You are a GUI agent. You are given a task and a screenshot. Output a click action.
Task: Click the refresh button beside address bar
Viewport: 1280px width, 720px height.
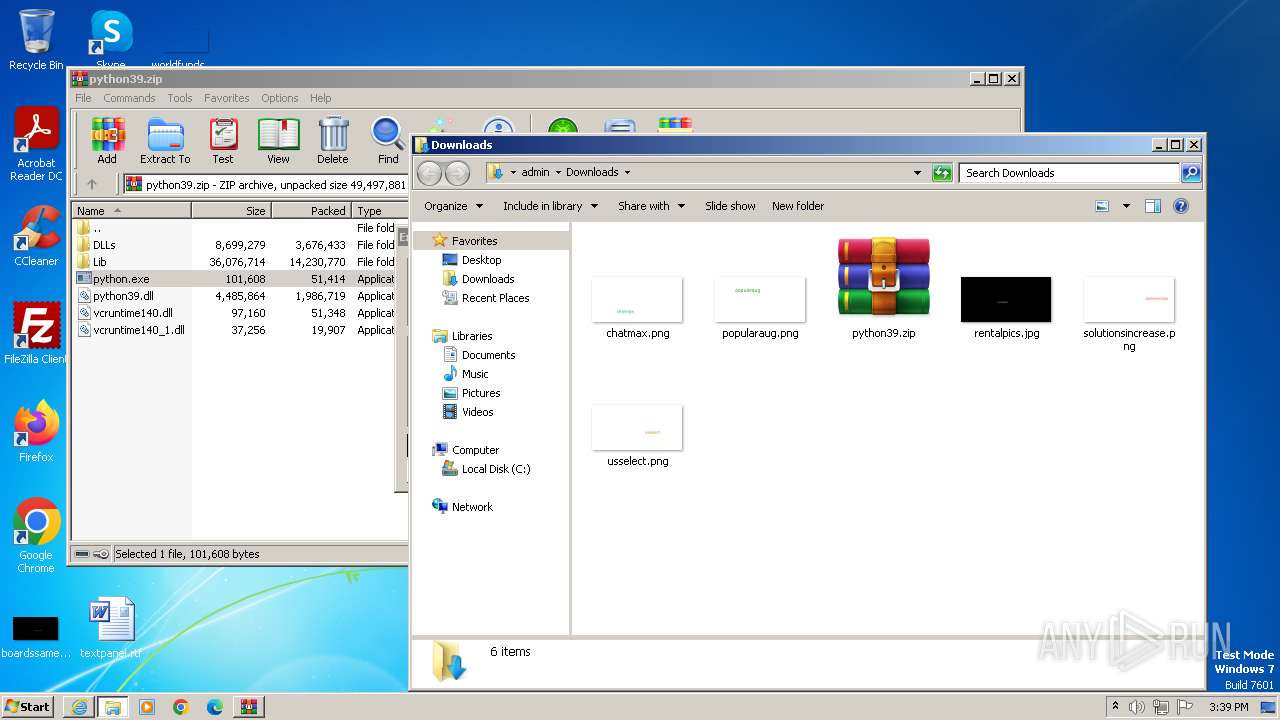941,173
